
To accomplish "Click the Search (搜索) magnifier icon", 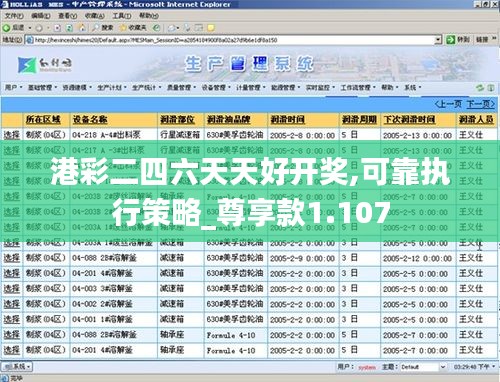I will click(96, 28).
